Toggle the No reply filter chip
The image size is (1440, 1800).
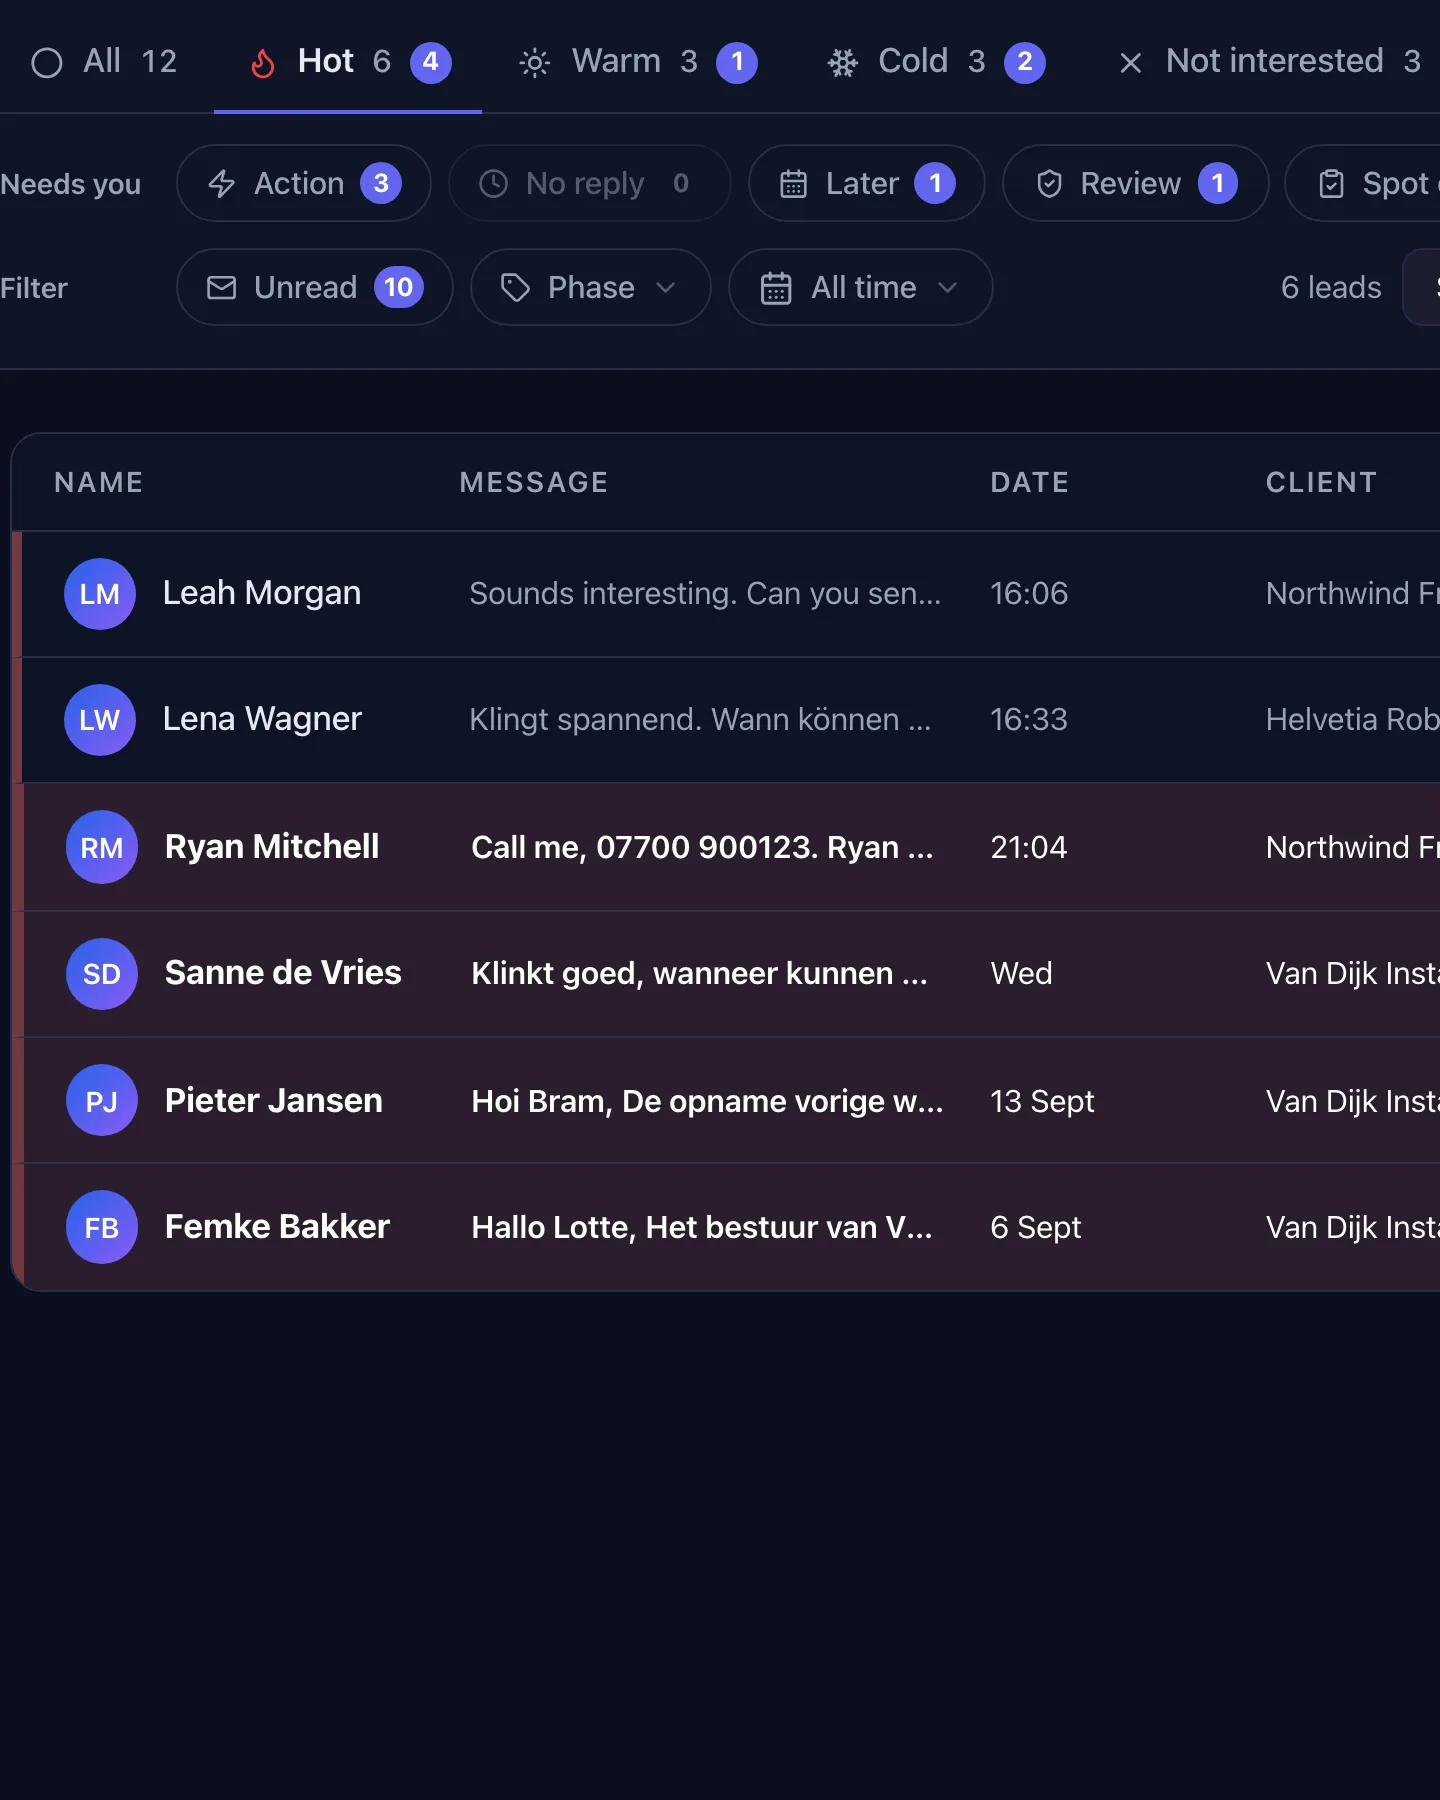pyautogui.click(x=589, y=183)
